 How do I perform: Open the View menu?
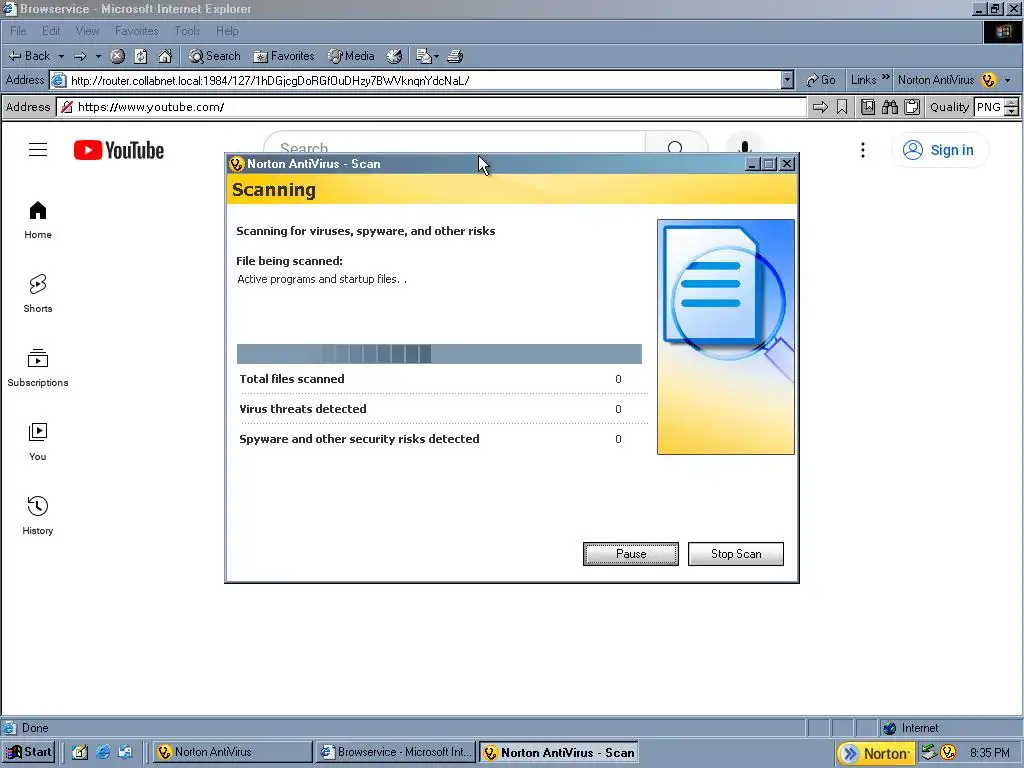coord(87,31)
